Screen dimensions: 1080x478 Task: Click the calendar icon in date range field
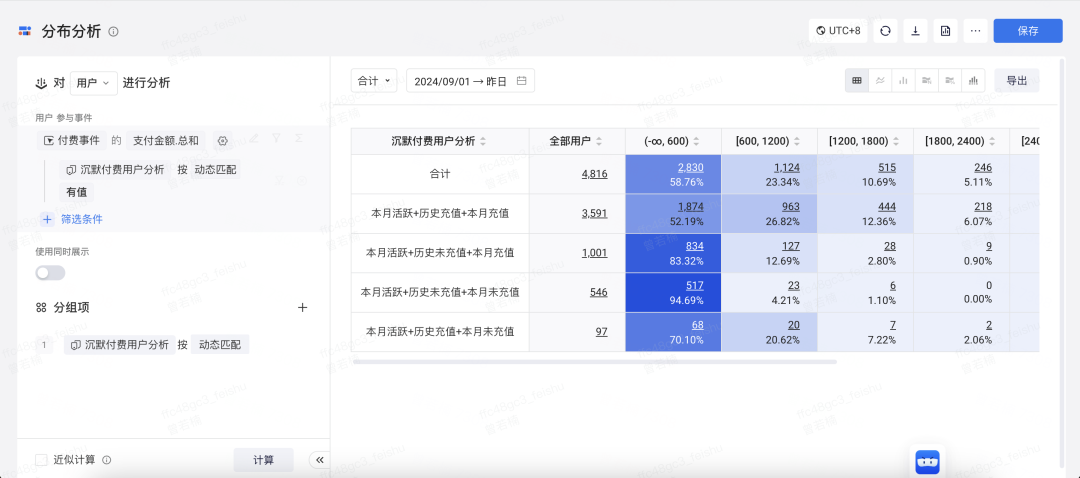(521, 81)
